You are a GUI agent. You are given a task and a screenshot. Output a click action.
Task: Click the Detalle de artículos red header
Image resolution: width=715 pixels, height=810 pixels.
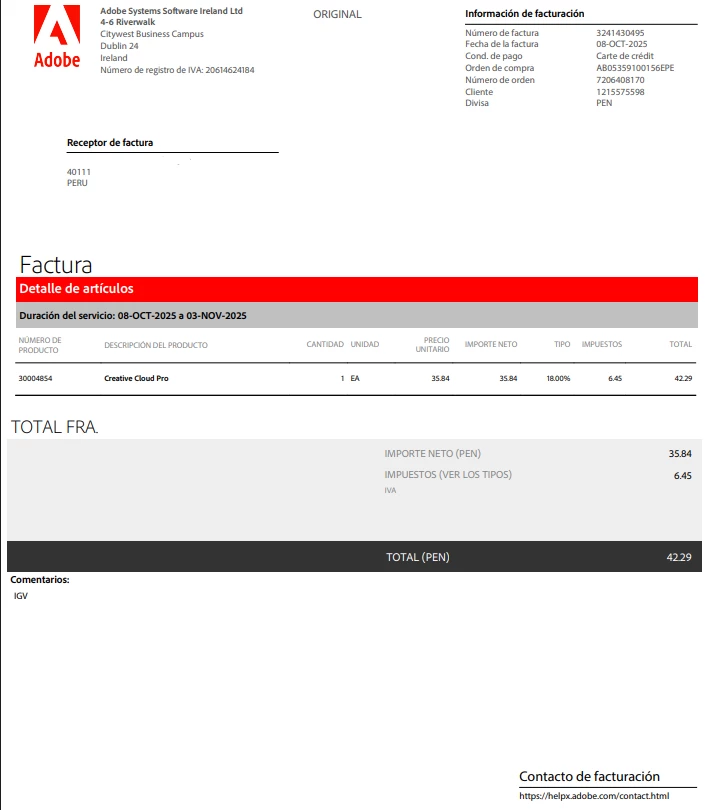[x=356, y=289]
